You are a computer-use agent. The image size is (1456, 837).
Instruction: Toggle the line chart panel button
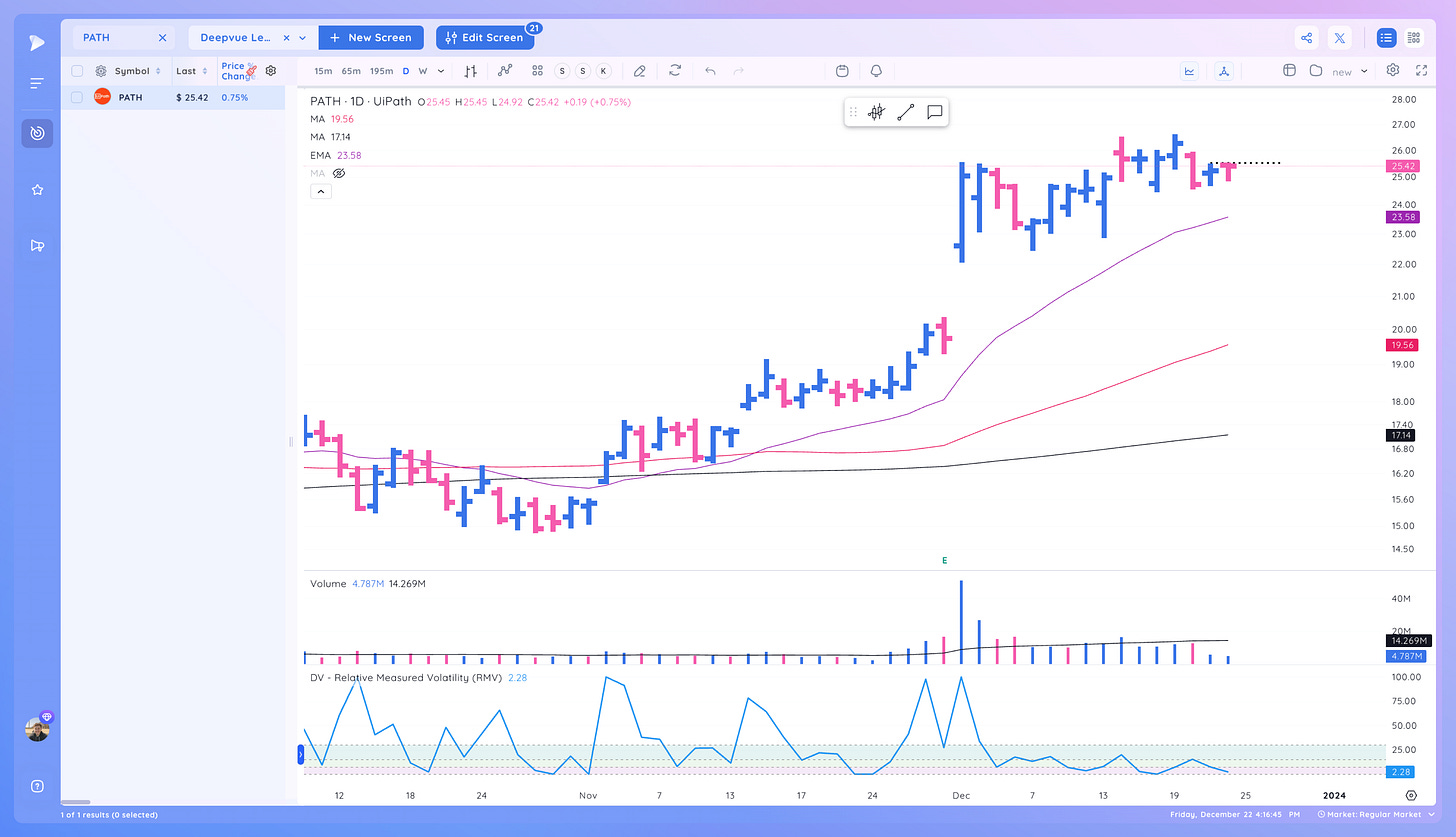point(1190,71)
